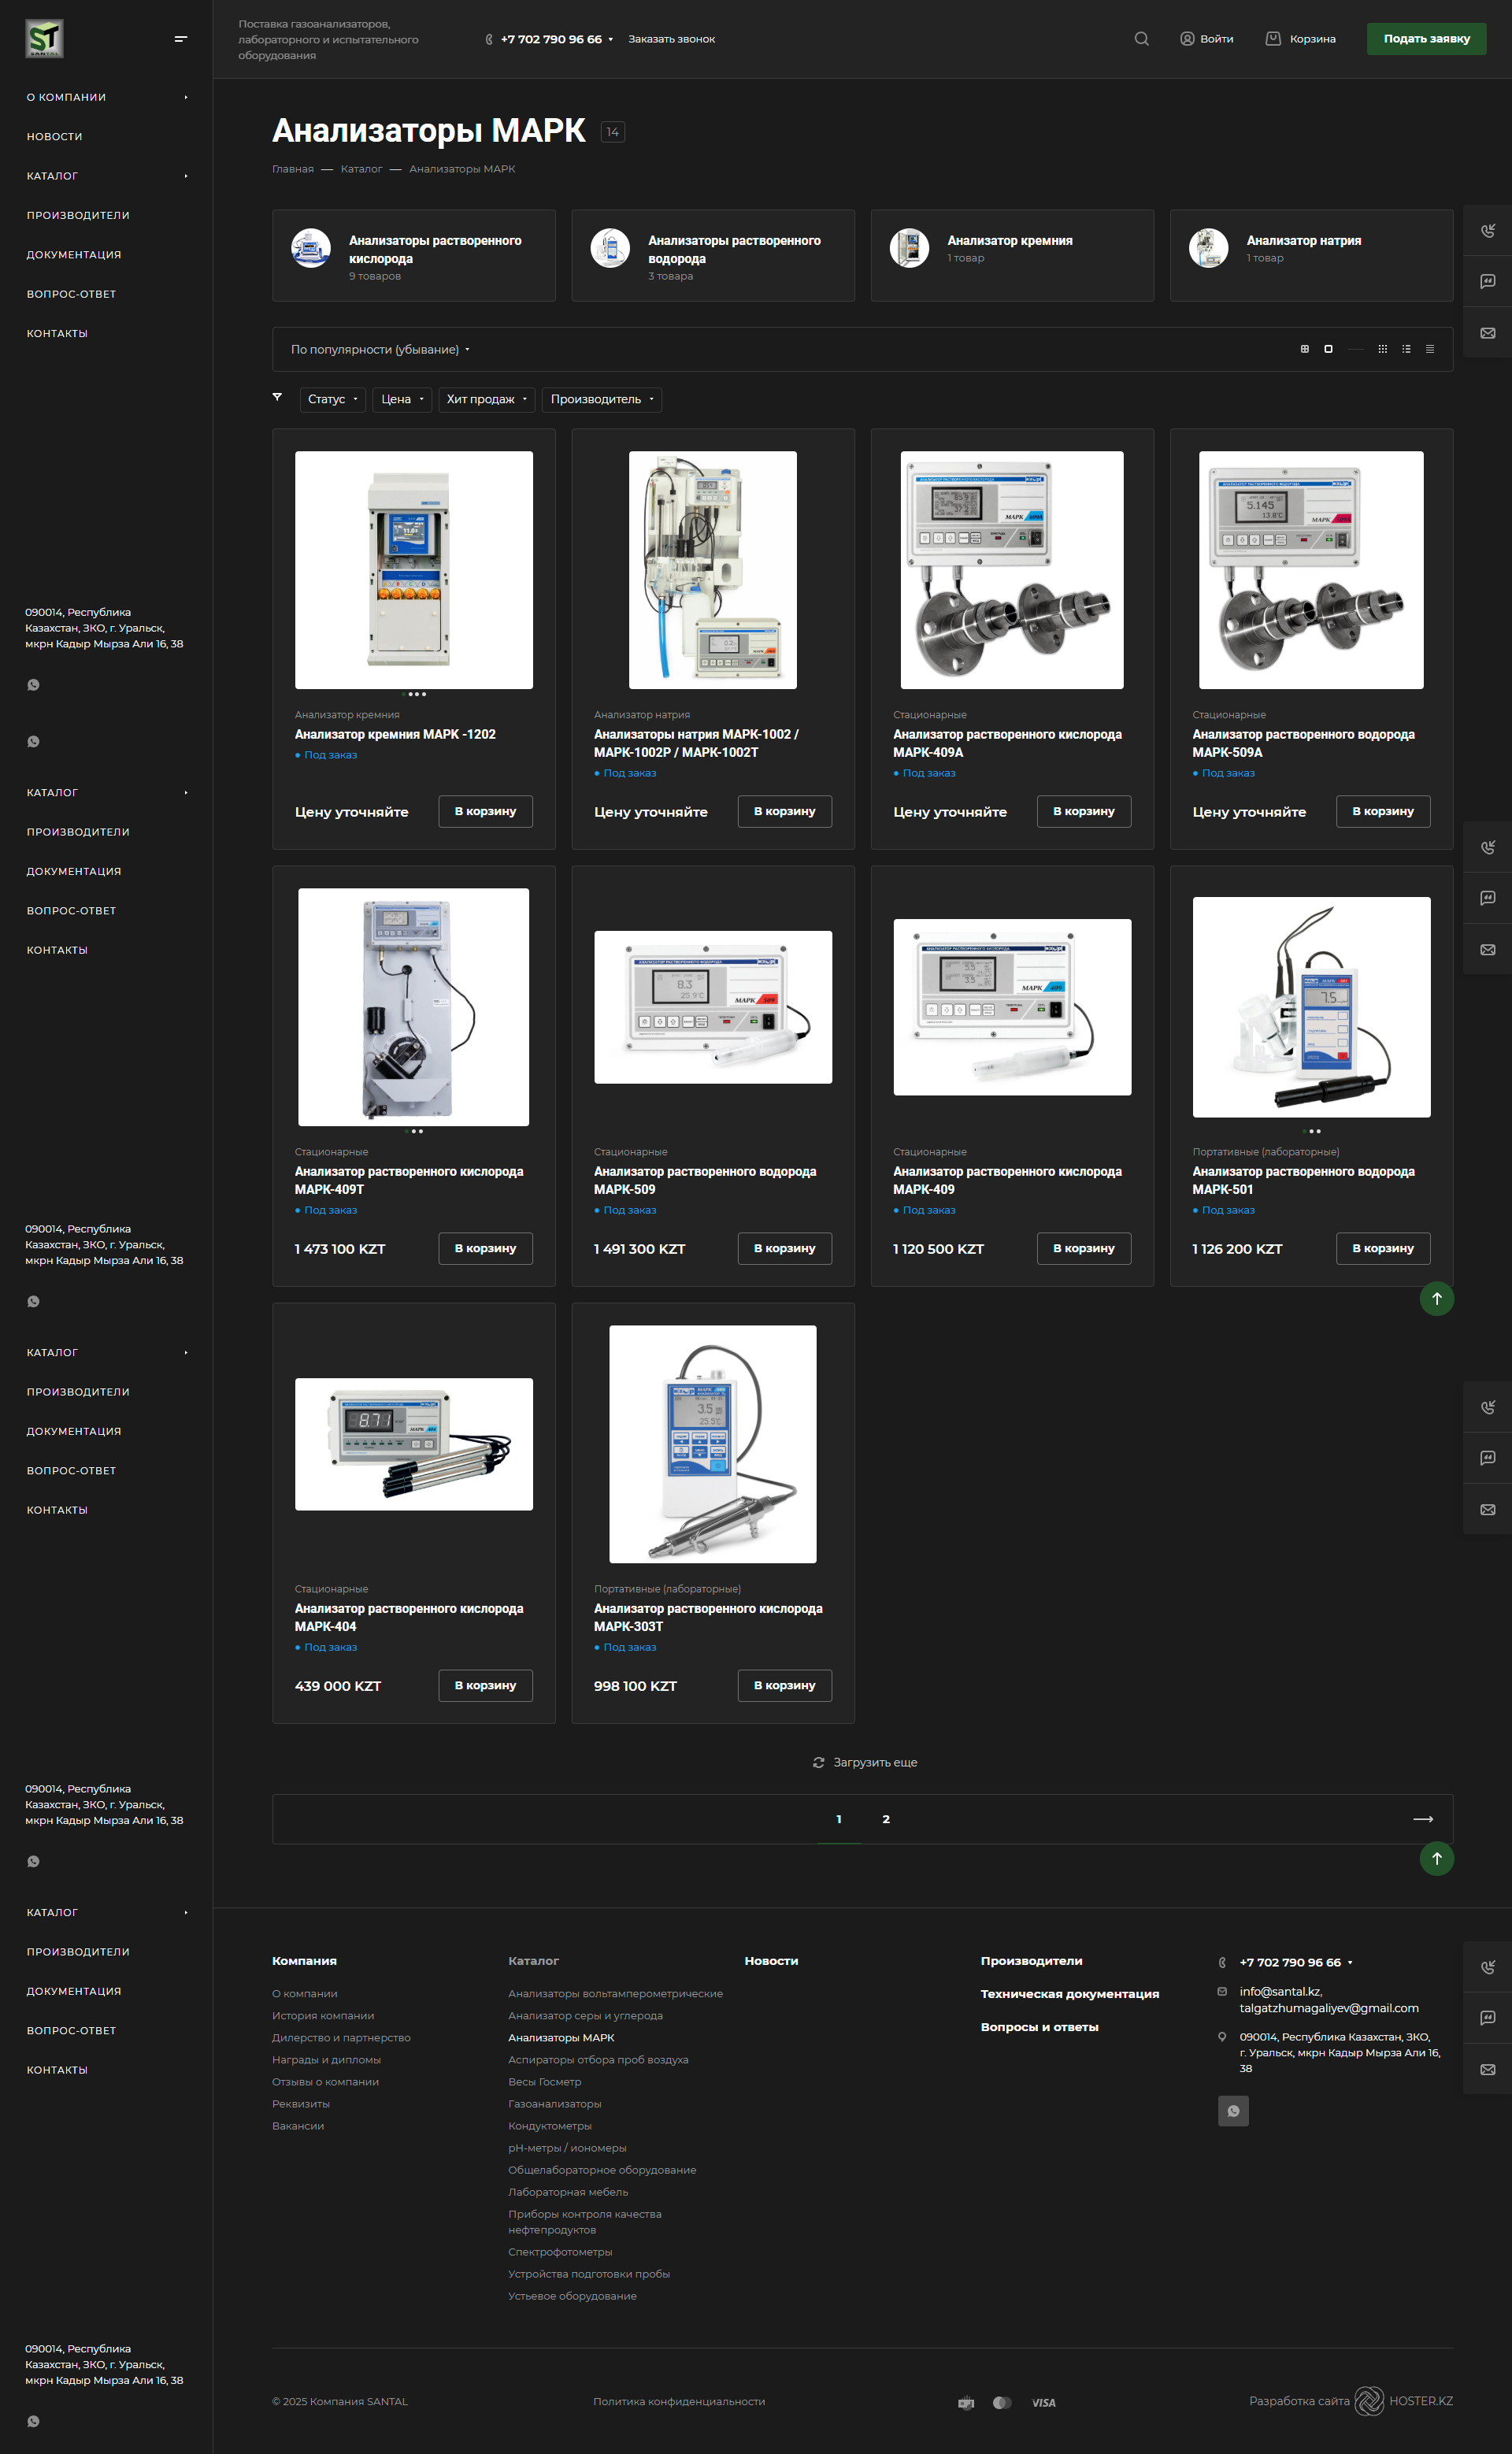Image resolution: width=1512 pixels, height=2454 pixels.
Task: Switch to list view with bullets
Action: (x=1406, y=349)
